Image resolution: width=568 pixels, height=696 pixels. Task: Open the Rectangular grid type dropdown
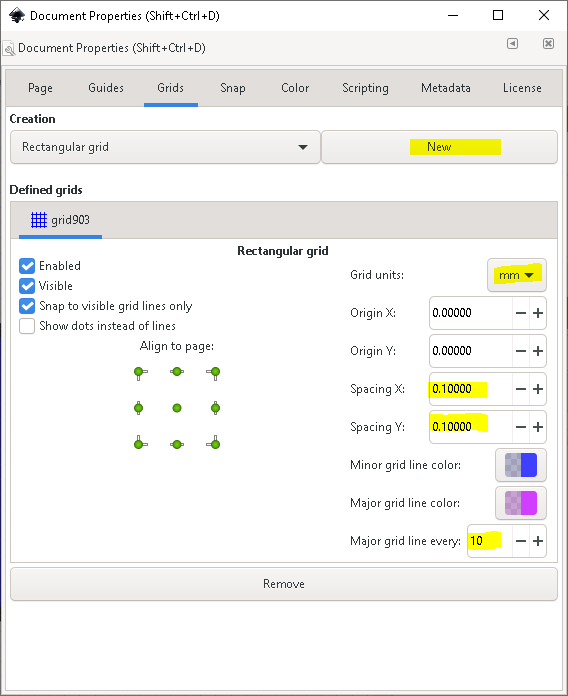[165, 147]
